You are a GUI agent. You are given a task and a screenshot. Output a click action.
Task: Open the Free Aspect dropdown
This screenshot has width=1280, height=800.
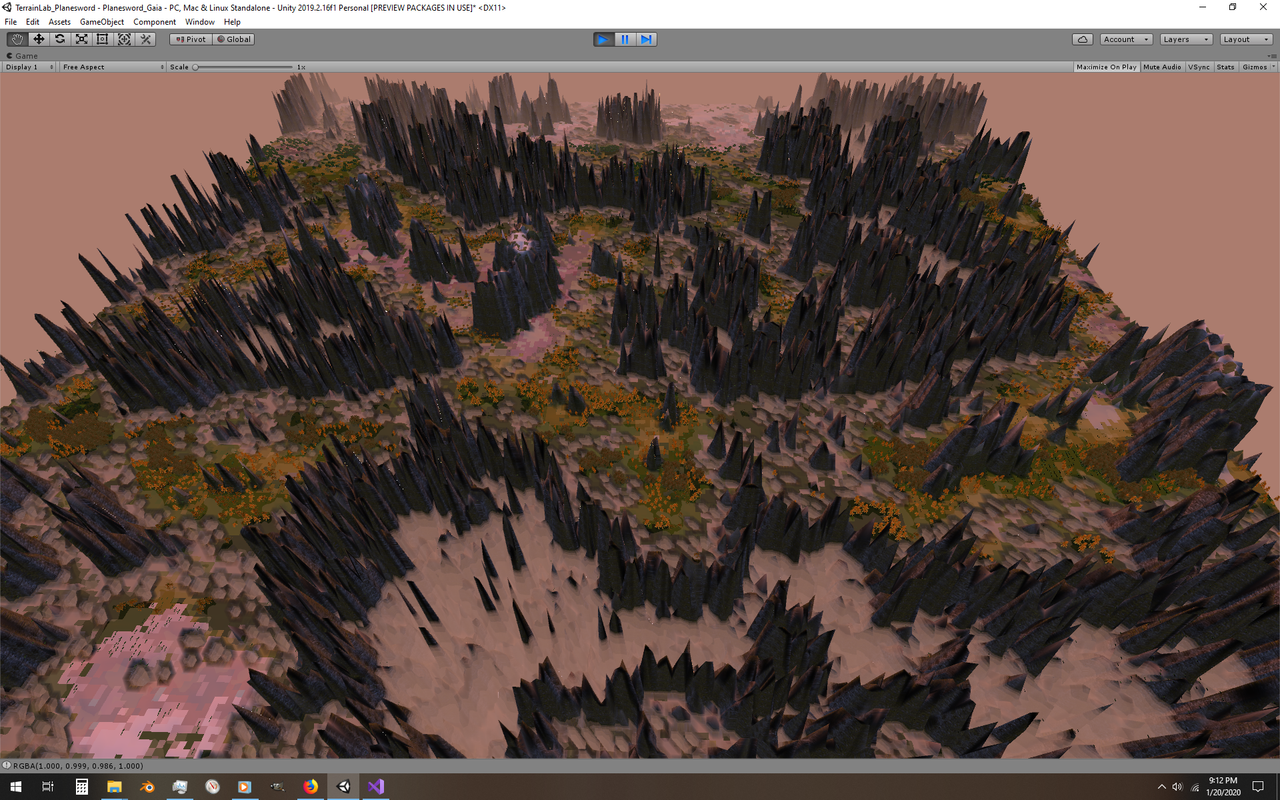point(112,67)
